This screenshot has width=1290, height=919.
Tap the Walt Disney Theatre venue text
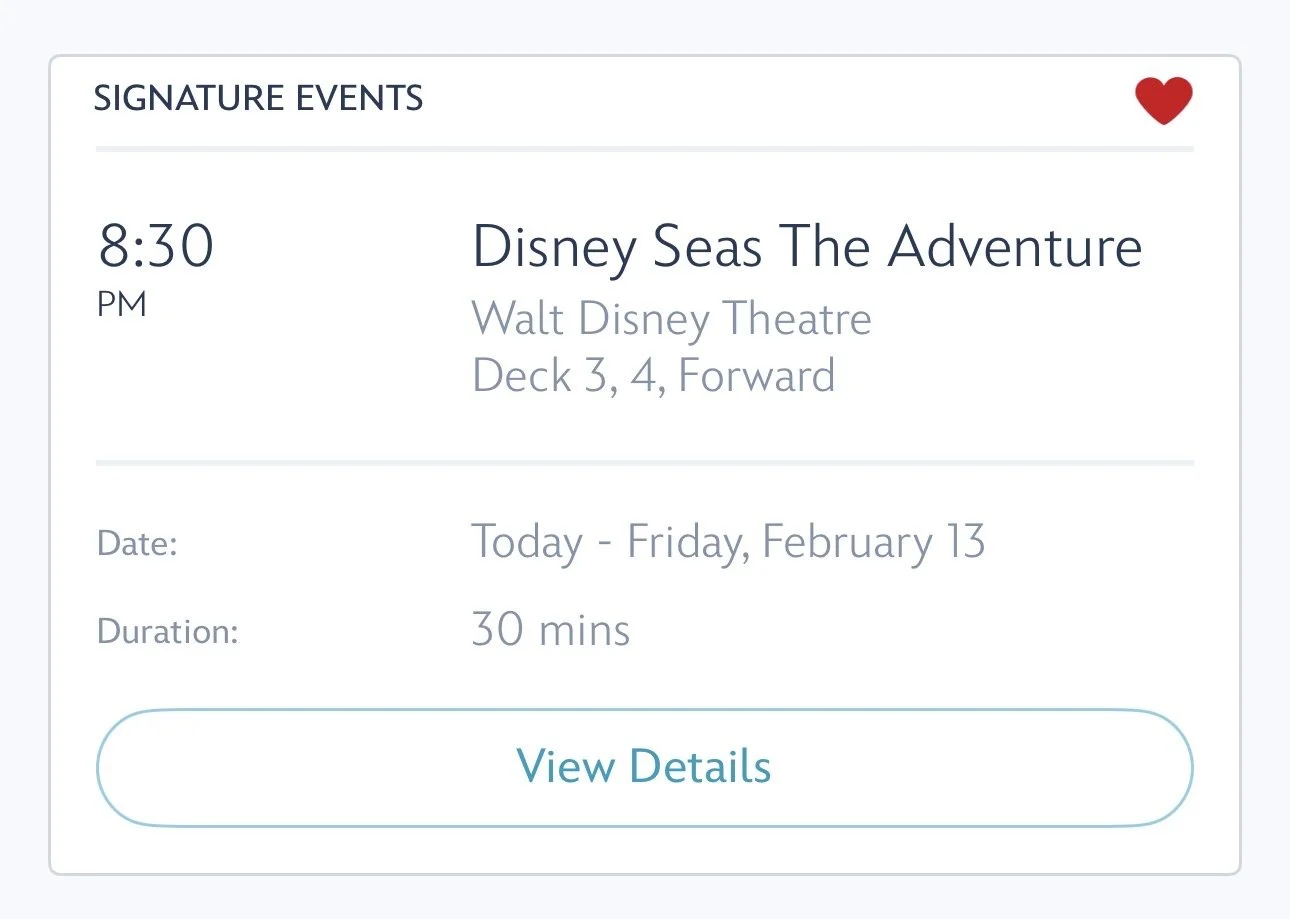click(x=671, y=319)
